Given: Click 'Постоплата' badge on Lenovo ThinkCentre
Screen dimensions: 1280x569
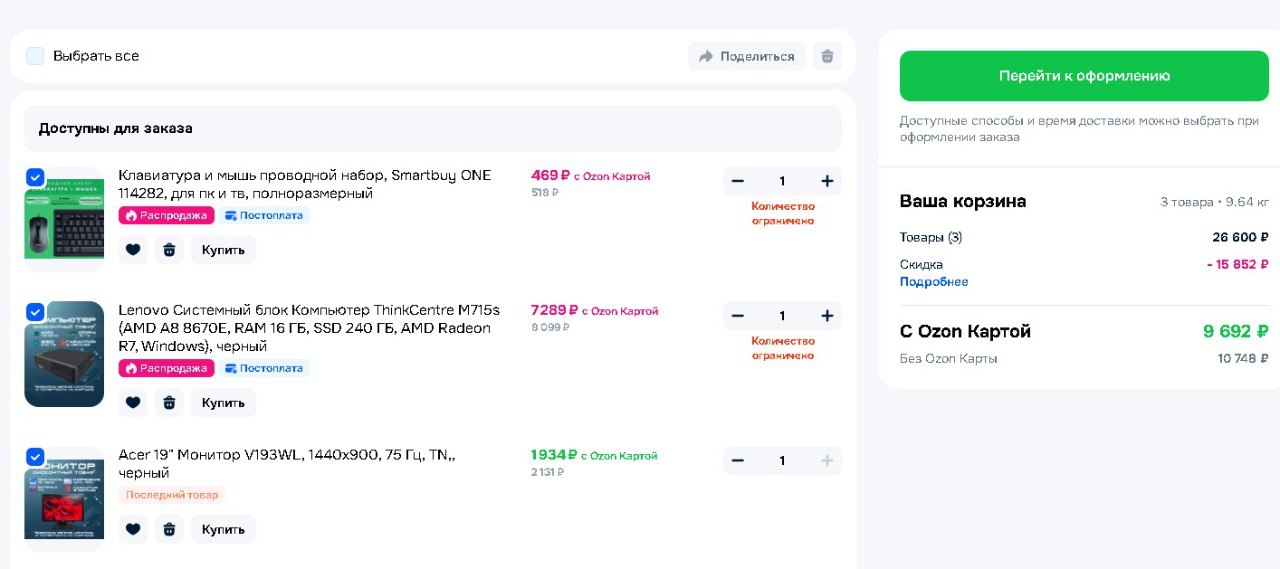Looking at the screenshot, I should pos(265,368).
